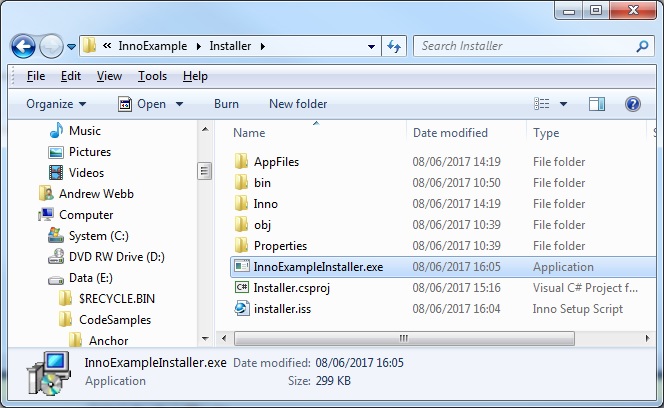
Task: Toggle the preview pane
Action: click(597, 104)
